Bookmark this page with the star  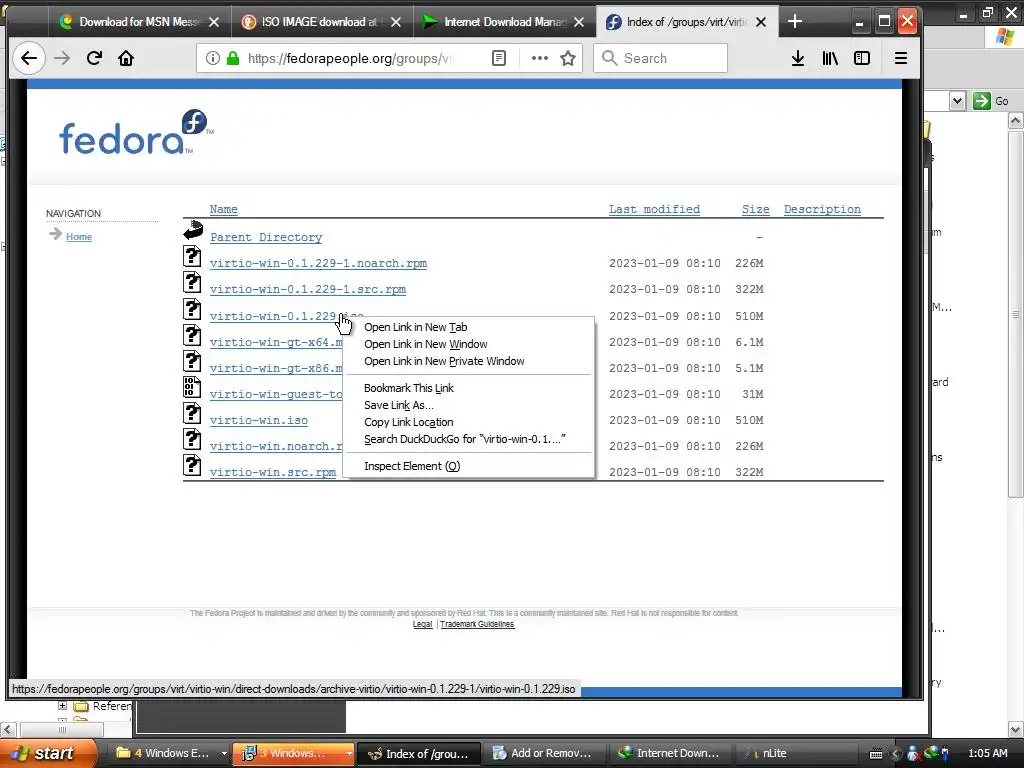568,58
